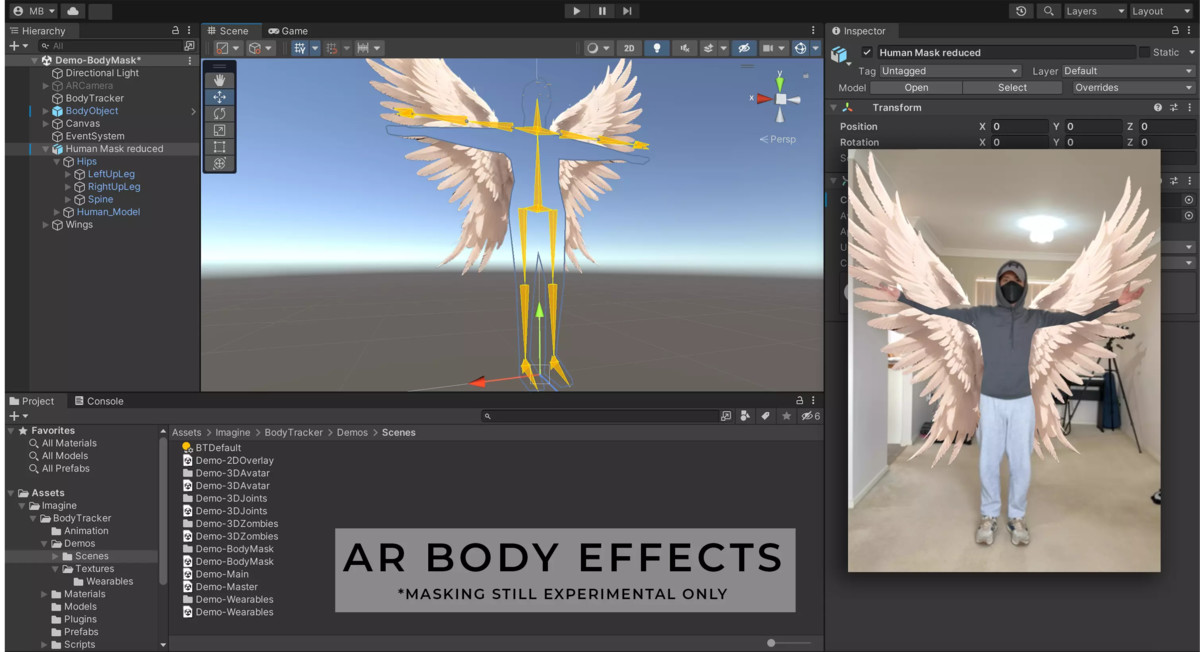The image size is (1200, 652).
Task: Activate the Hand pan tool
Action: point(219,79)
